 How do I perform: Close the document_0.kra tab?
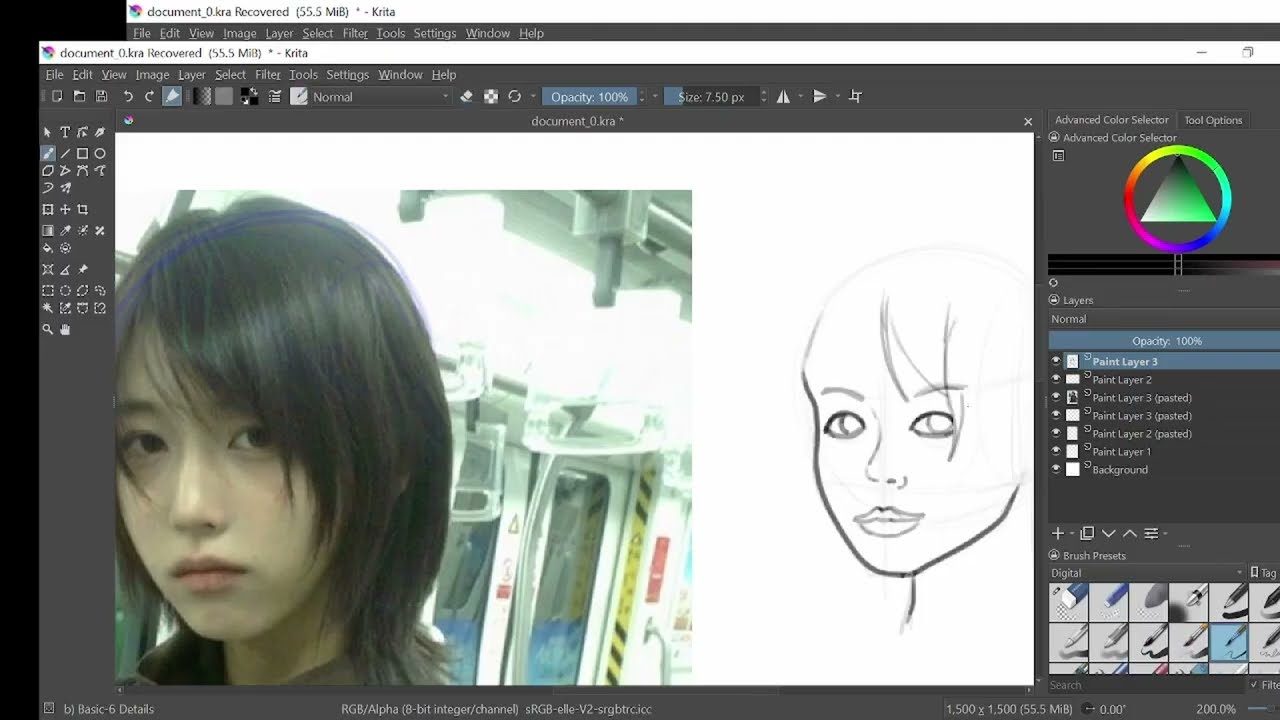(1027, 121)
